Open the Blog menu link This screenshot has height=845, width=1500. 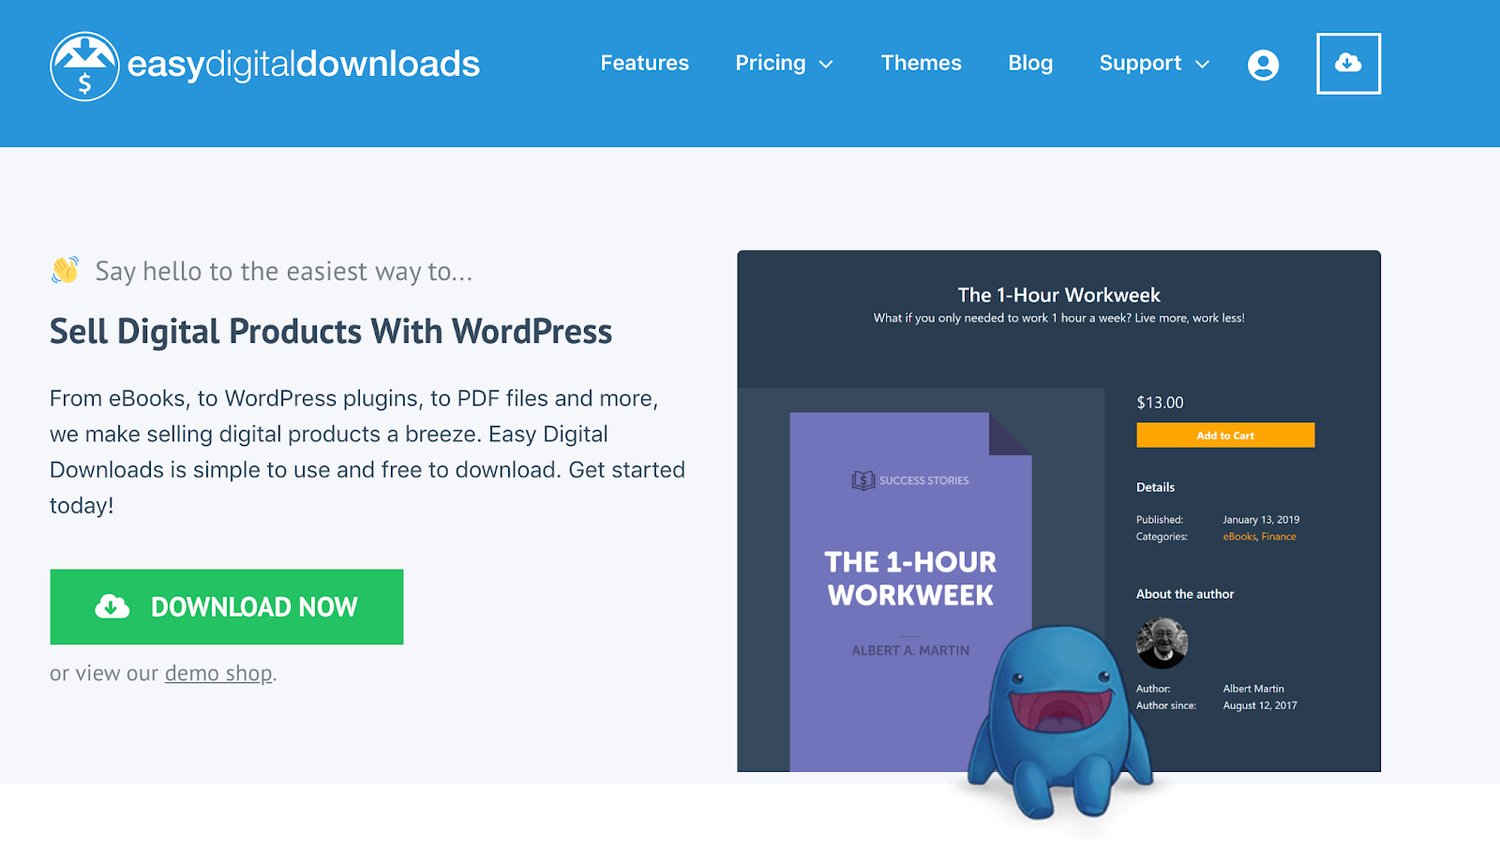point(1030,63)
